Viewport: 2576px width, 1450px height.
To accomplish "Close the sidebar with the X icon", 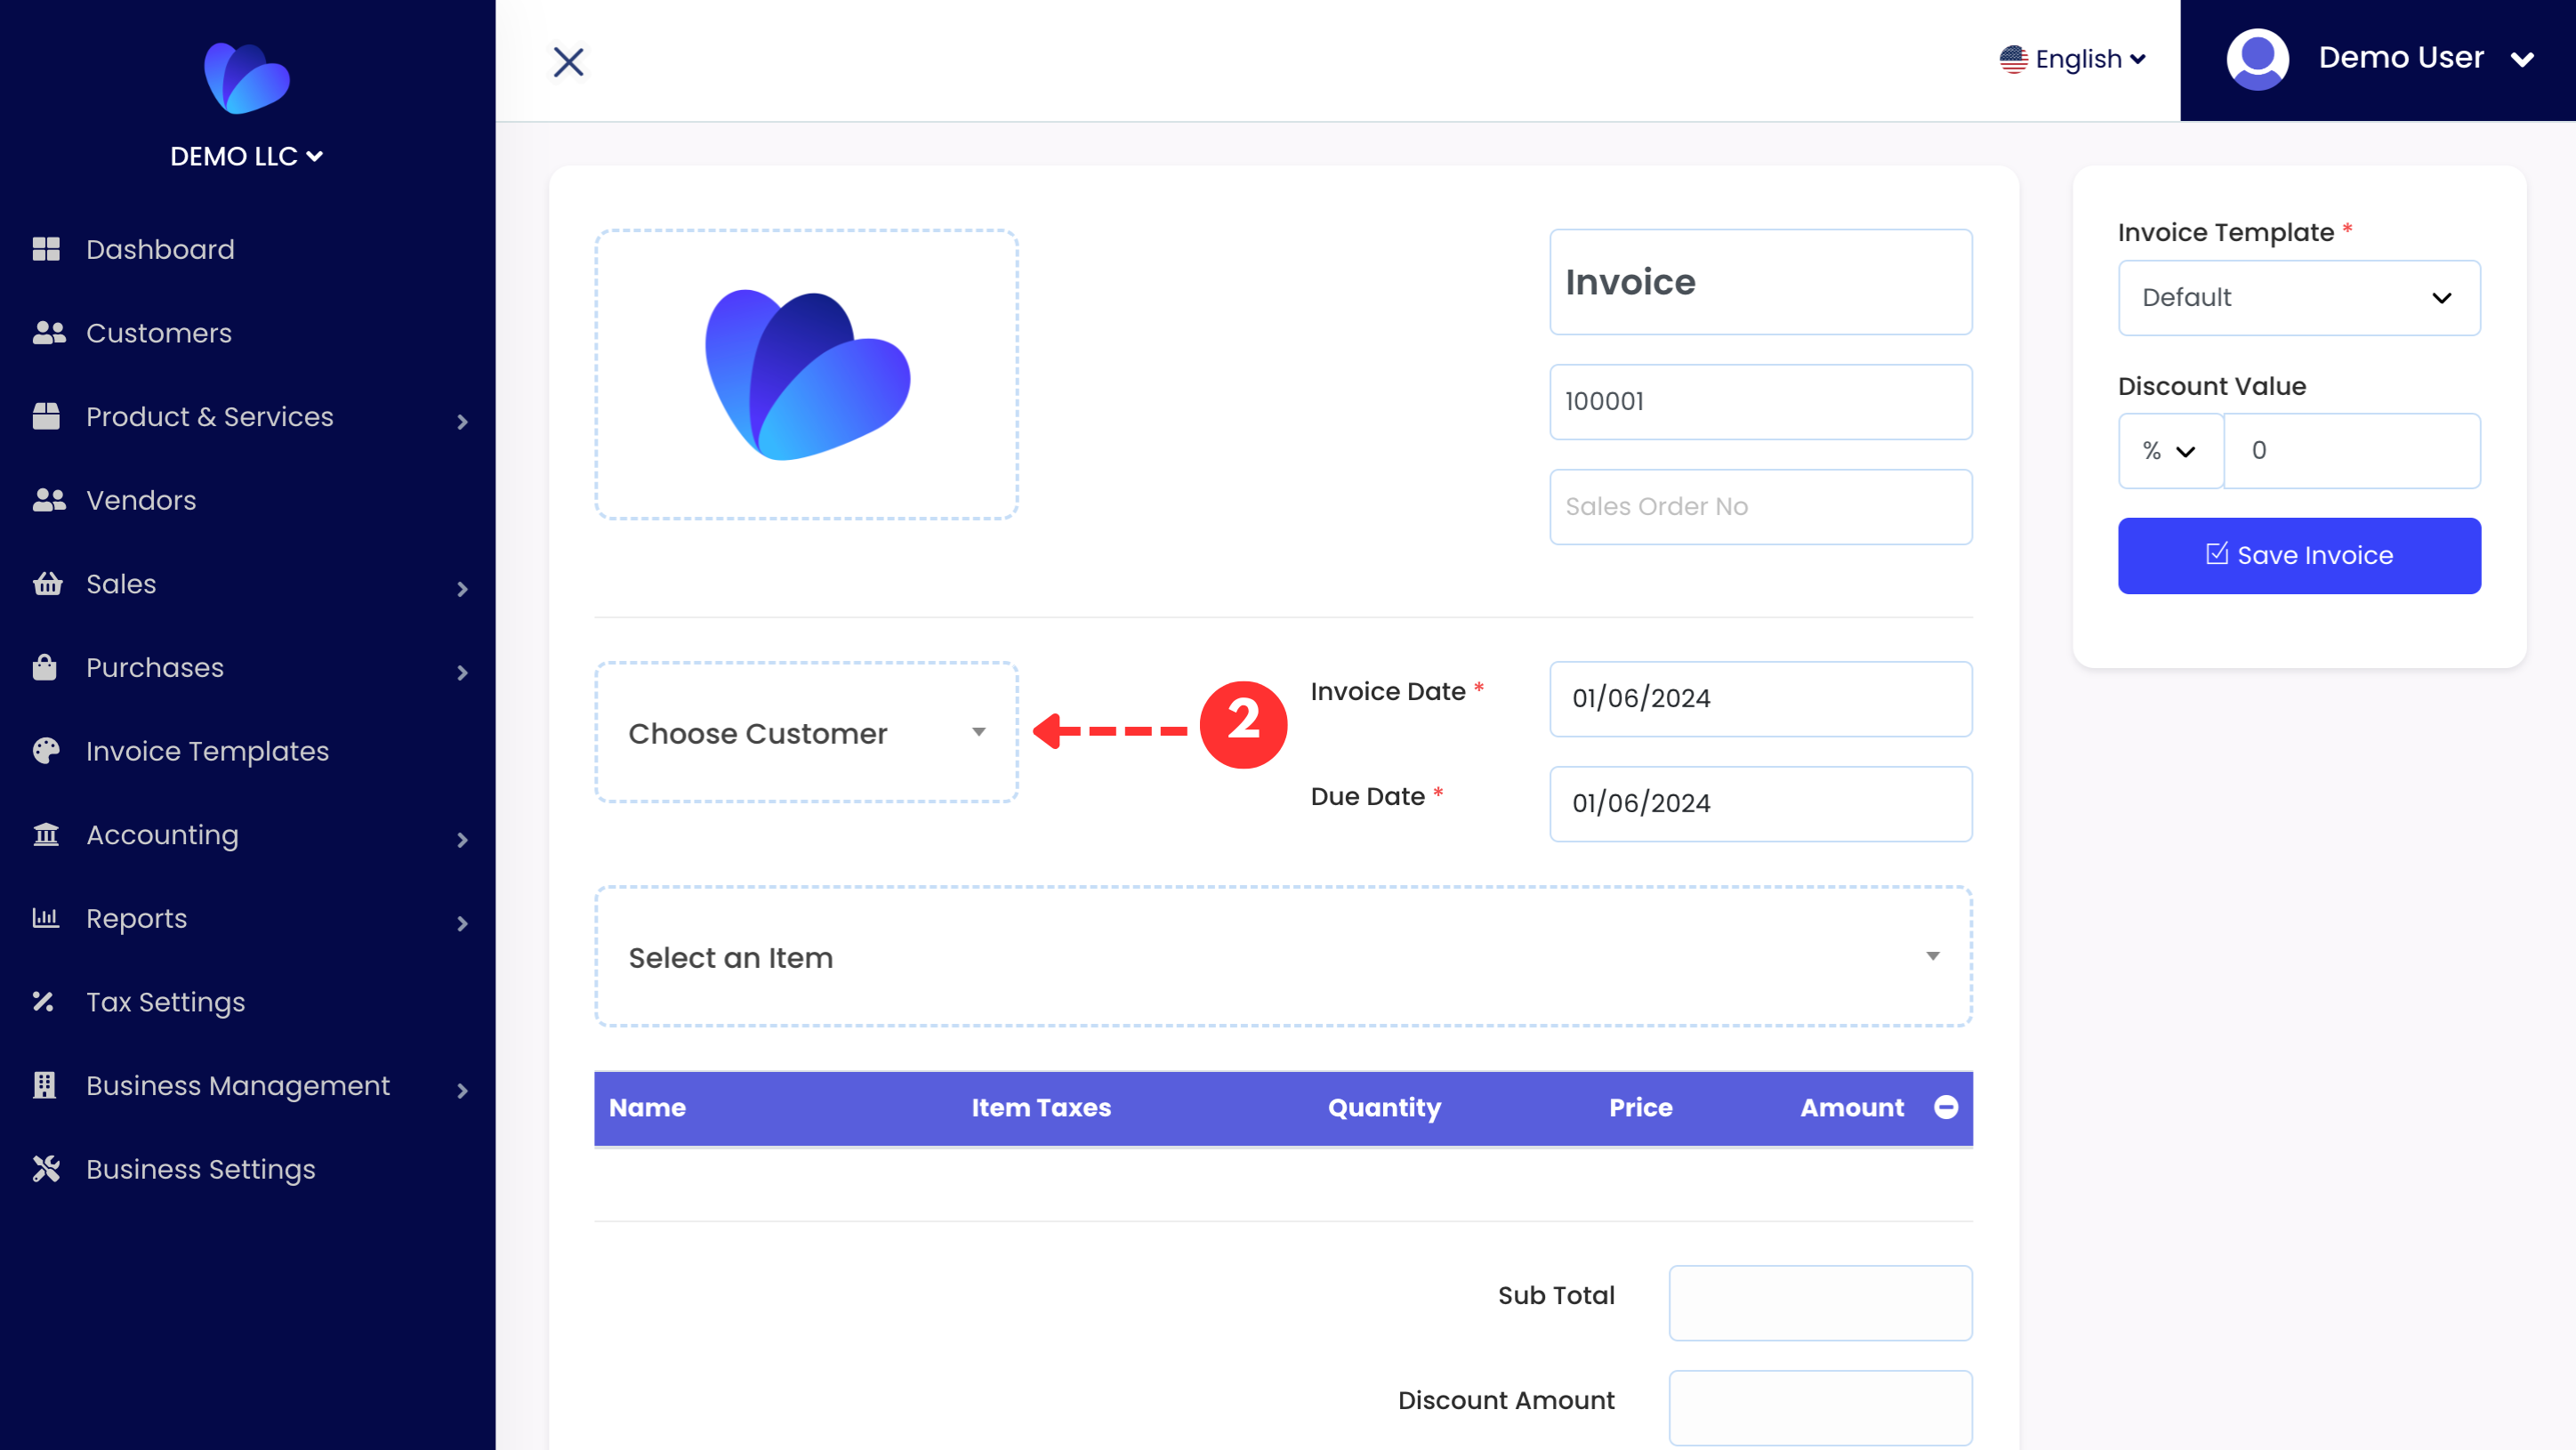I will point(569,62).
